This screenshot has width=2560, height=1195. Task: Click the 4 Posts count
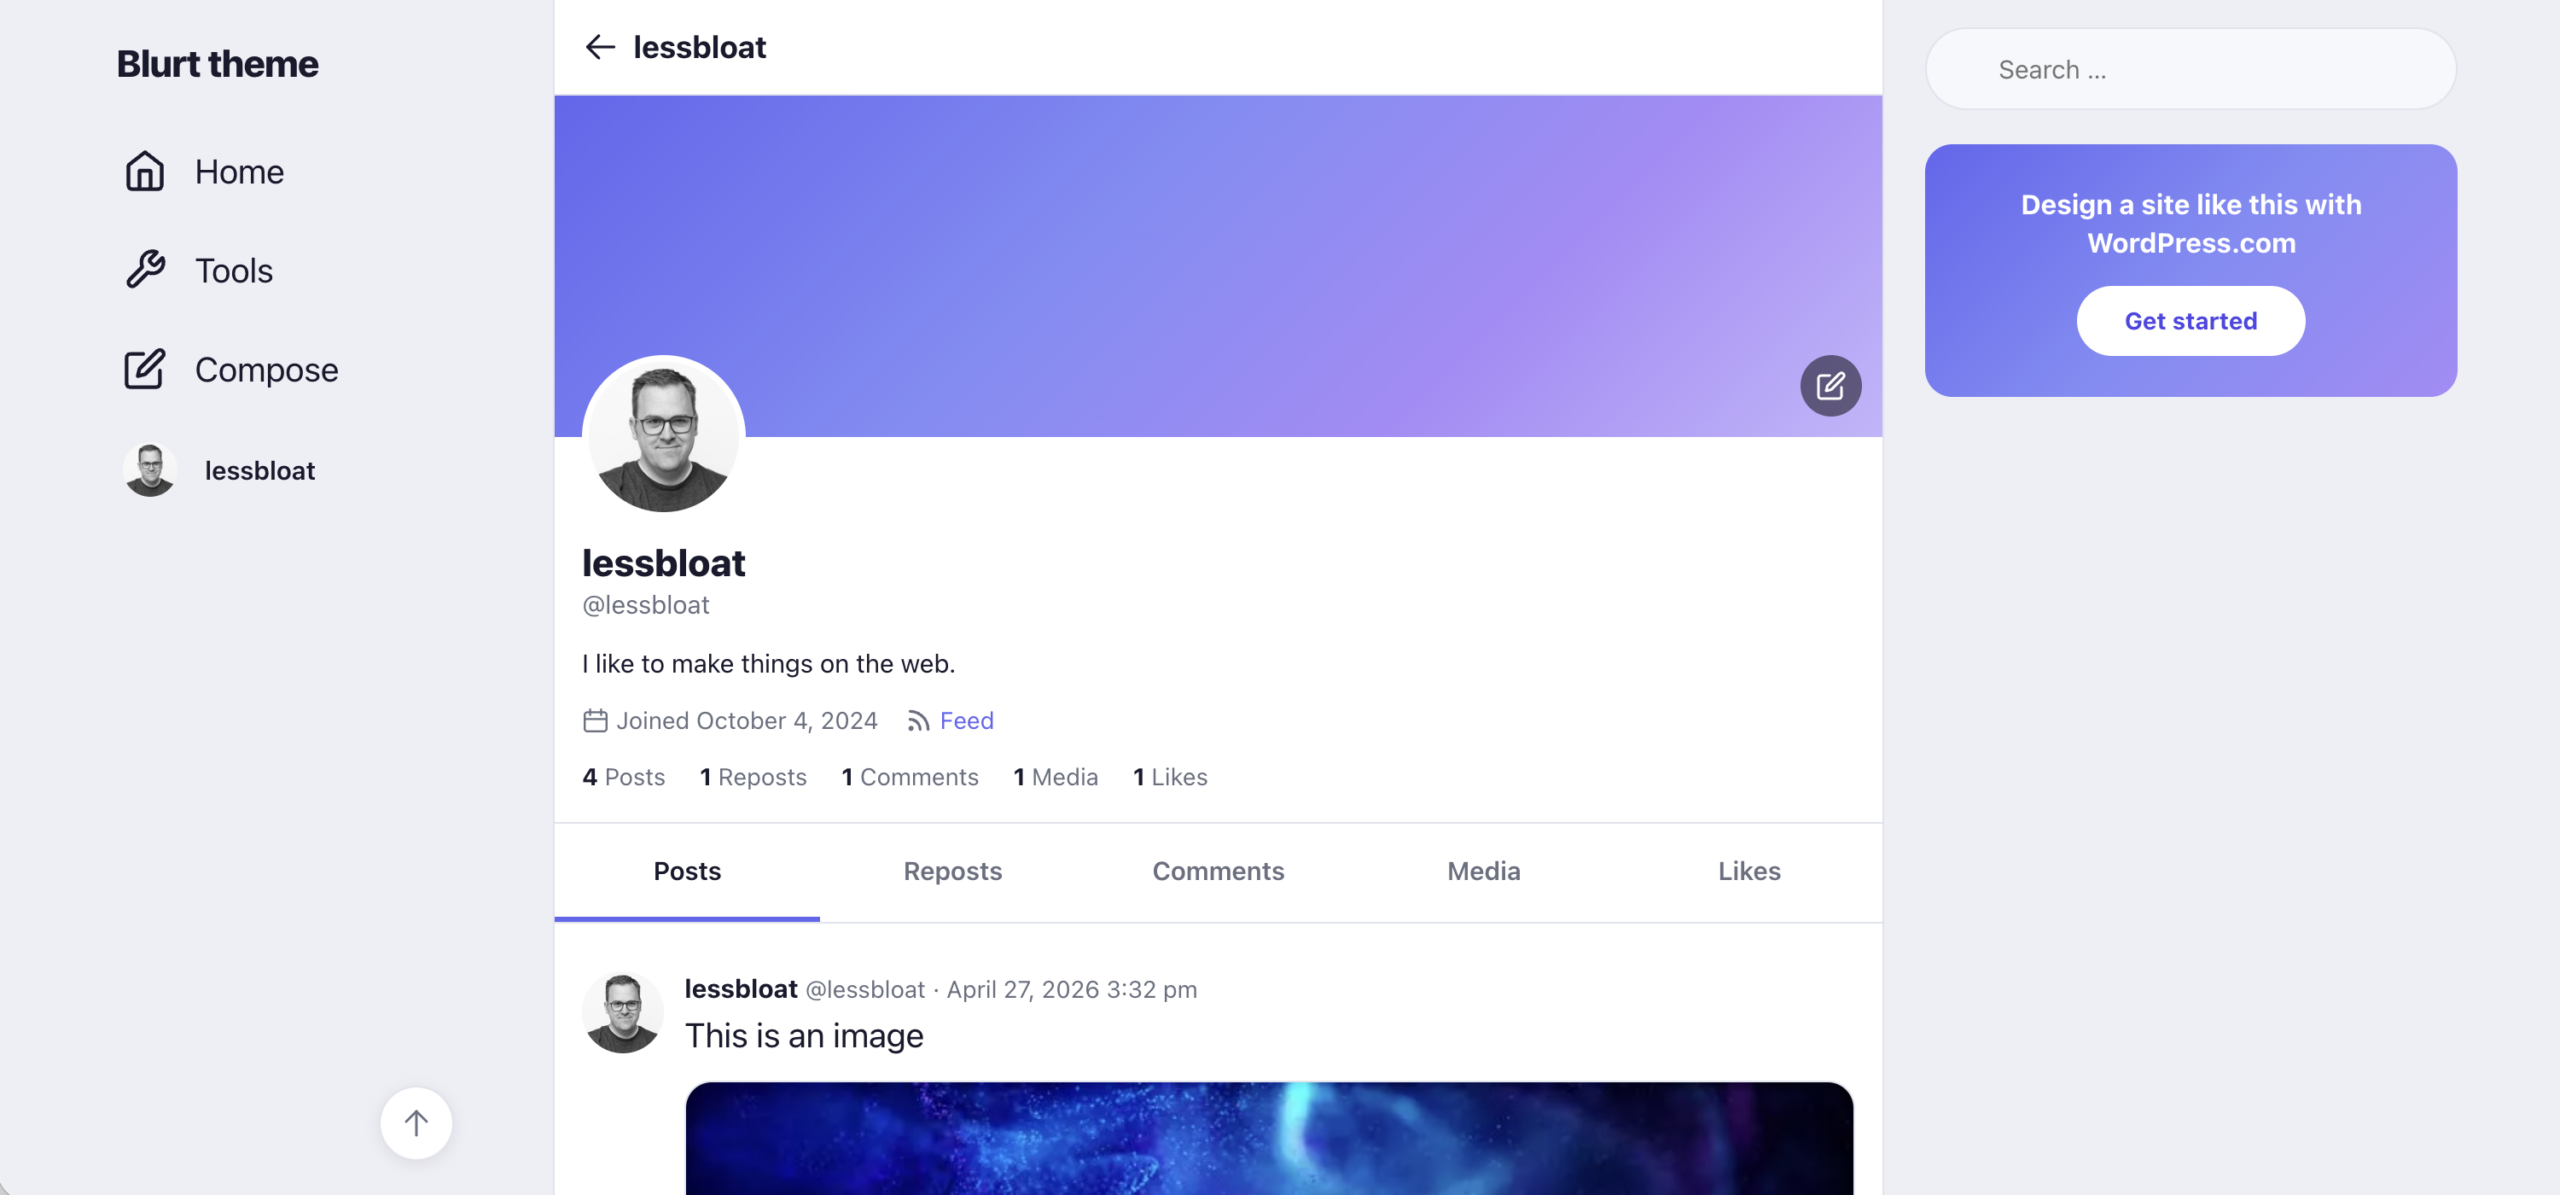pos(623,777)
